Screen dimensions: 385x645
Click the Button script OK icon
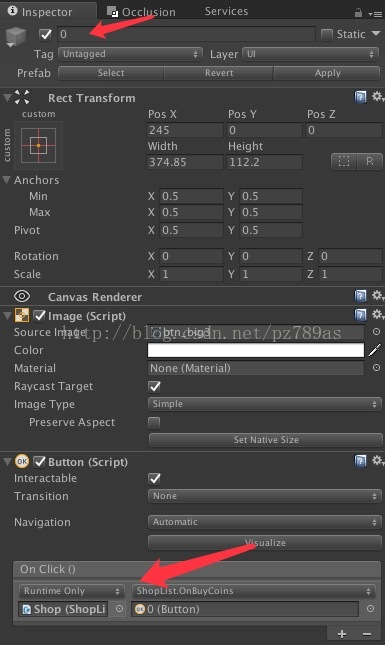pos(22,462)
